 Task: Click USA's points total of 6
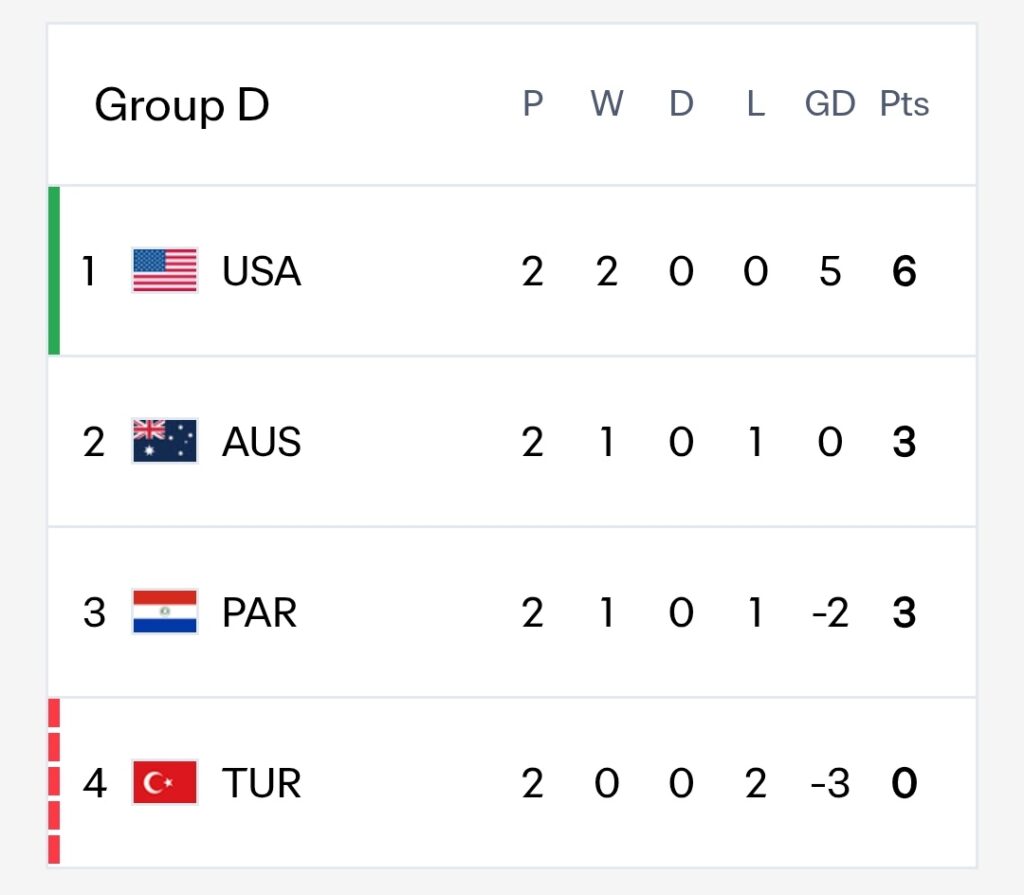click(904, 271)
